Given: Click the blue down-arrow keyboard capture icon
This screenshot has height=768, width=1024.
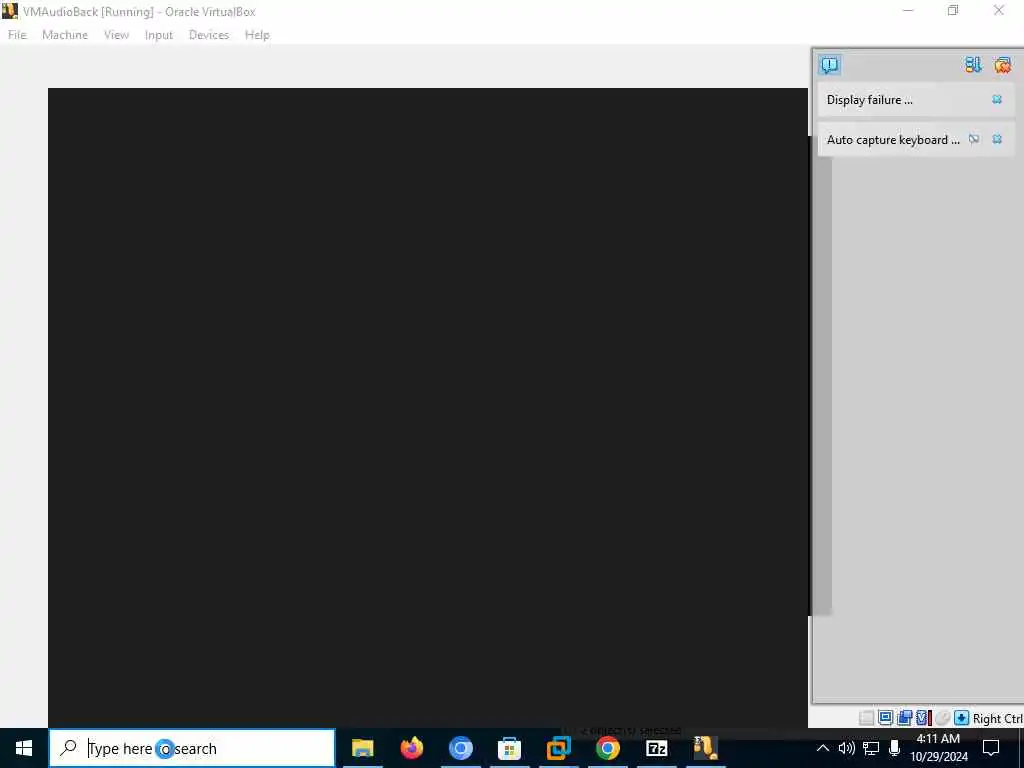Looking at the screenshot, I should coord(961,718).
